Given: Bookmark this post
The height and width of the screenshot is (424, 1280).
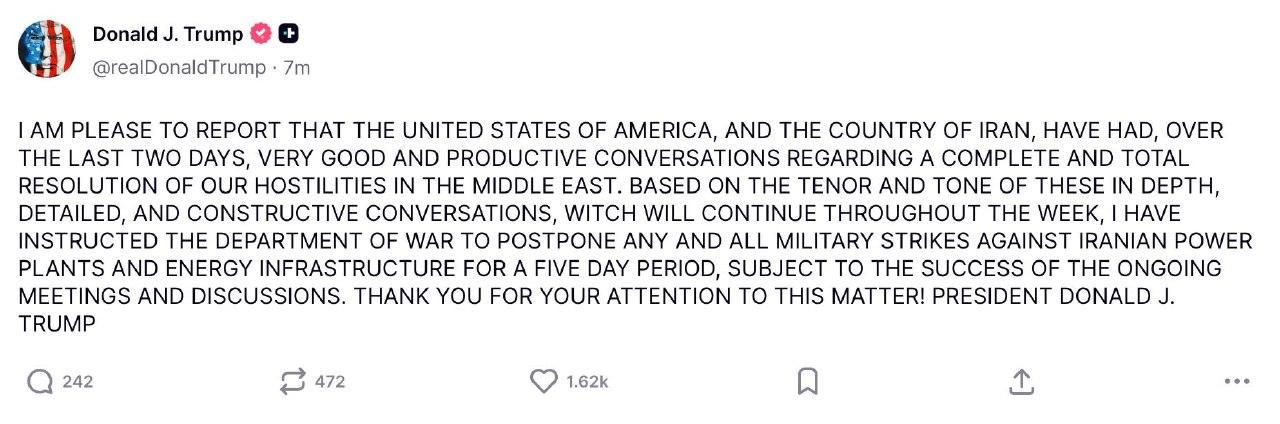Looking at the screenshot, I should tap(808, 381).
